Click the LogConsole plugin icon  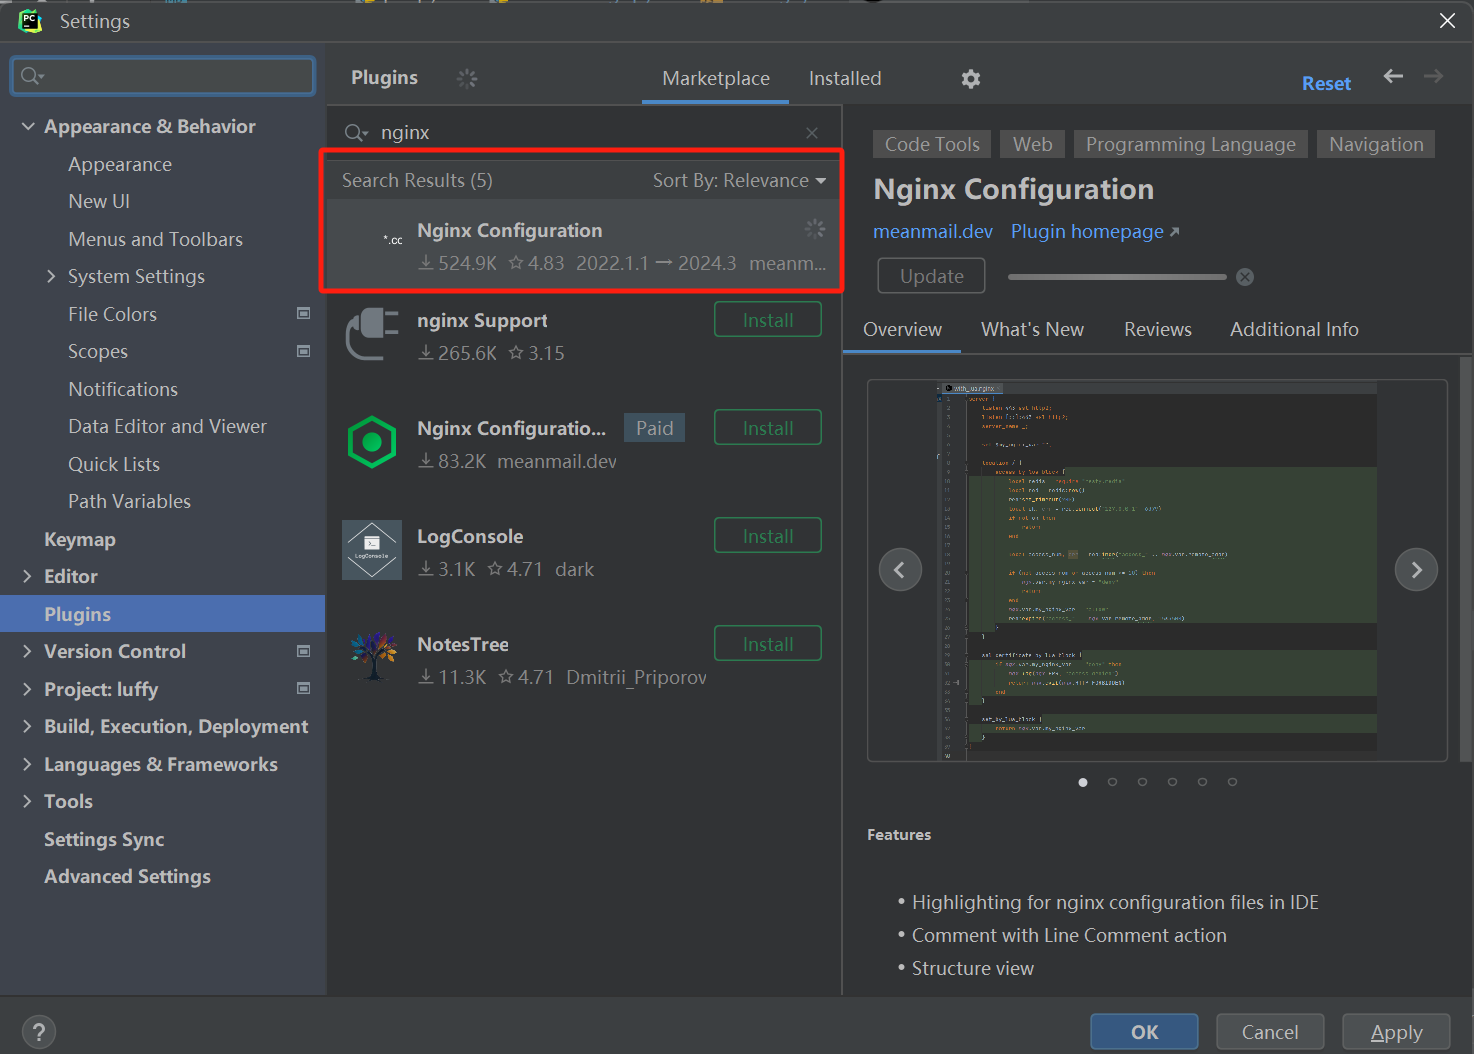pyautogui.click(x=372, y=550)
